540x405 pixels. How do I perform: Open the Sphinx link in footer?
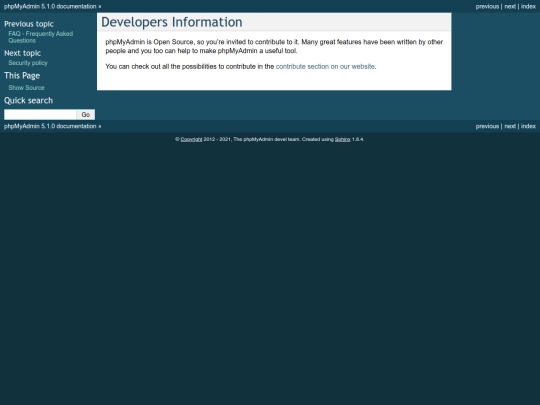pos(342,139)
